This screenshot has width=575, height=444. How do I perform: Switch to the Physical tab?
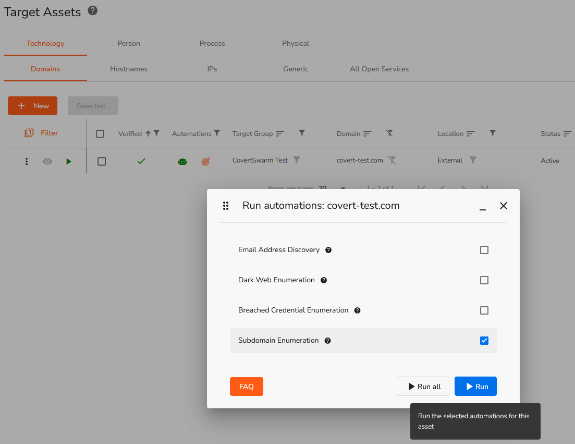296,43
